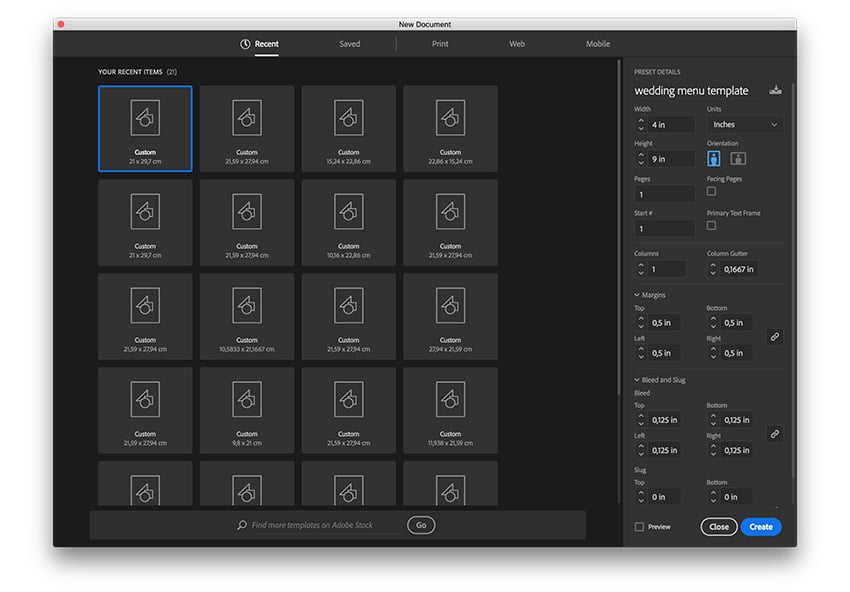Image resolution: width=850 pixels, height=592 pixels.
Task: Click the Slug Top stepper arrows
Action: click(x=641, y=497)
